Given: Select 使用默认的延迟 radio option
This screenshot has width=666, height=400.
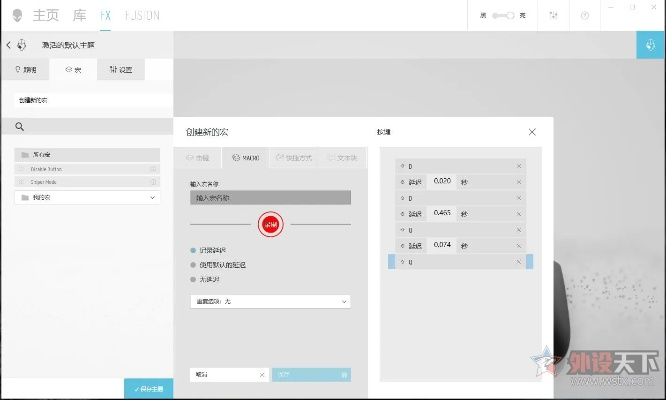Looking at the screenshot, I should (193, 265).
